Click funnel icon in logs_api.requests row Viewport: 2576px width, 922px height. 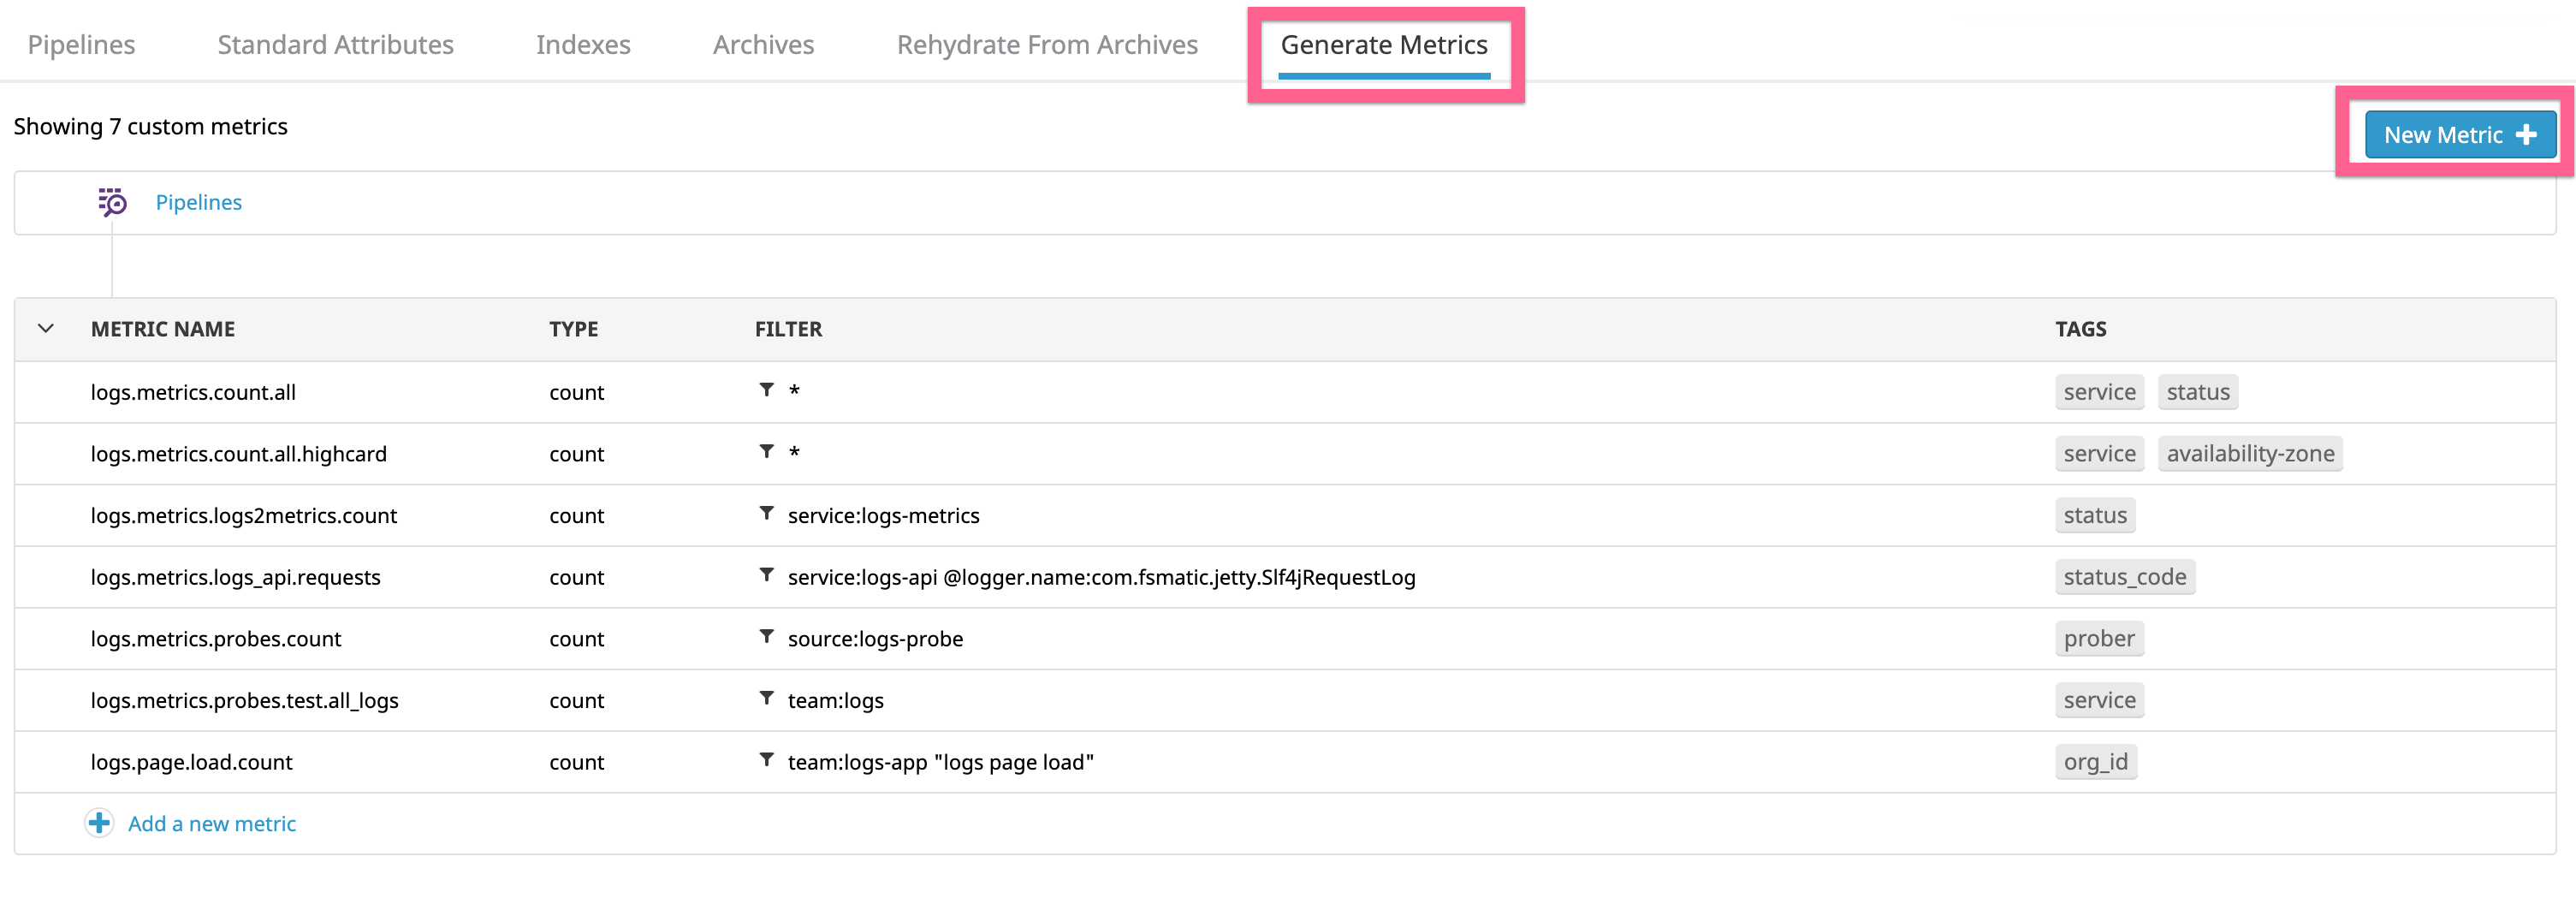pos(766,575)
